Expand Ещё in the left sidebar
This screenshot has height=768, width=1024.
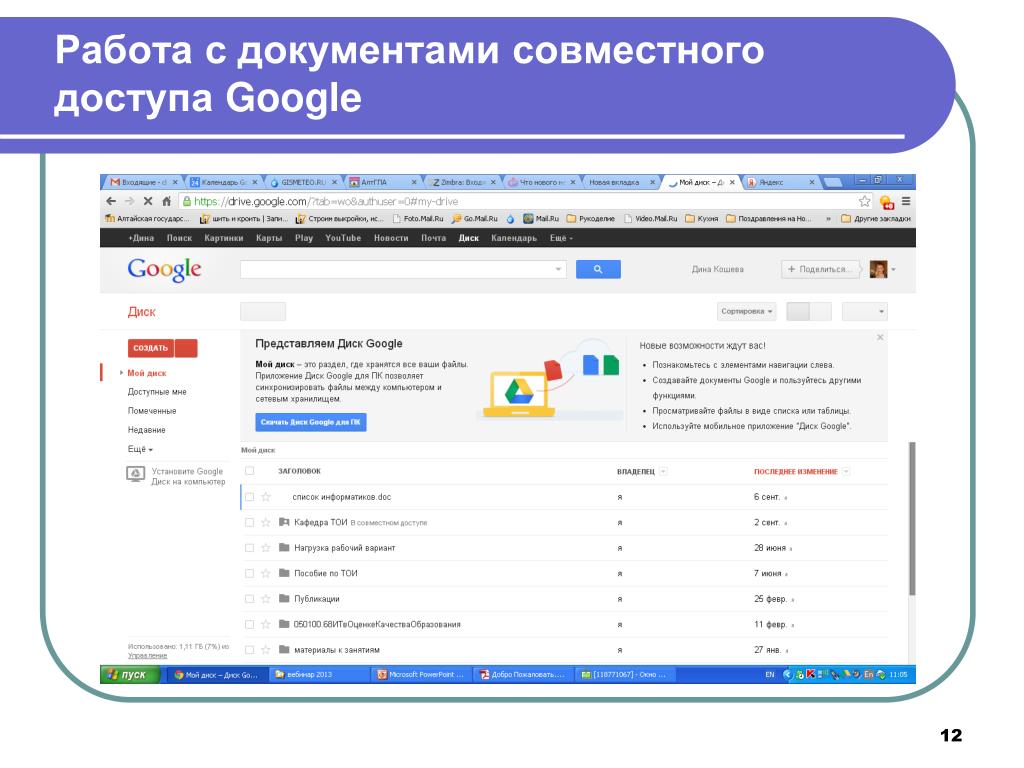(140, 449)
